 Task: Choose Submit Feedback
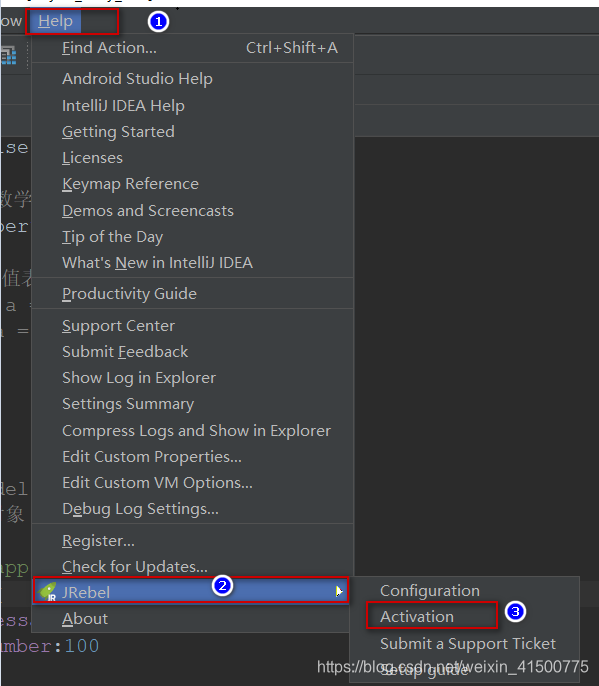pyautogui.click(x=193, y=352)
